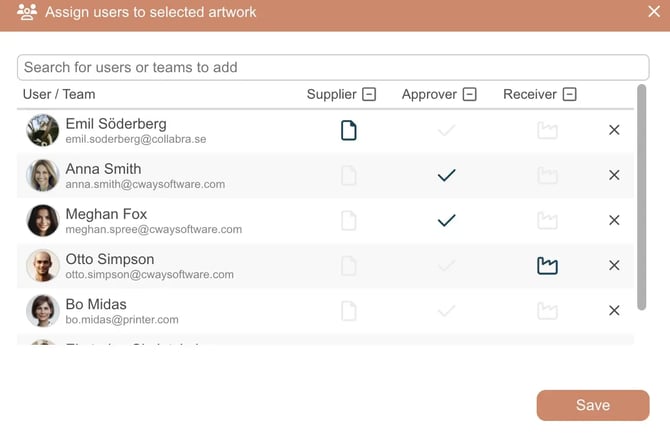Viewport: 670px width, 439px height.
Task: Remove Emil Söderberg from the list
Action: click(x=614, y=130)
